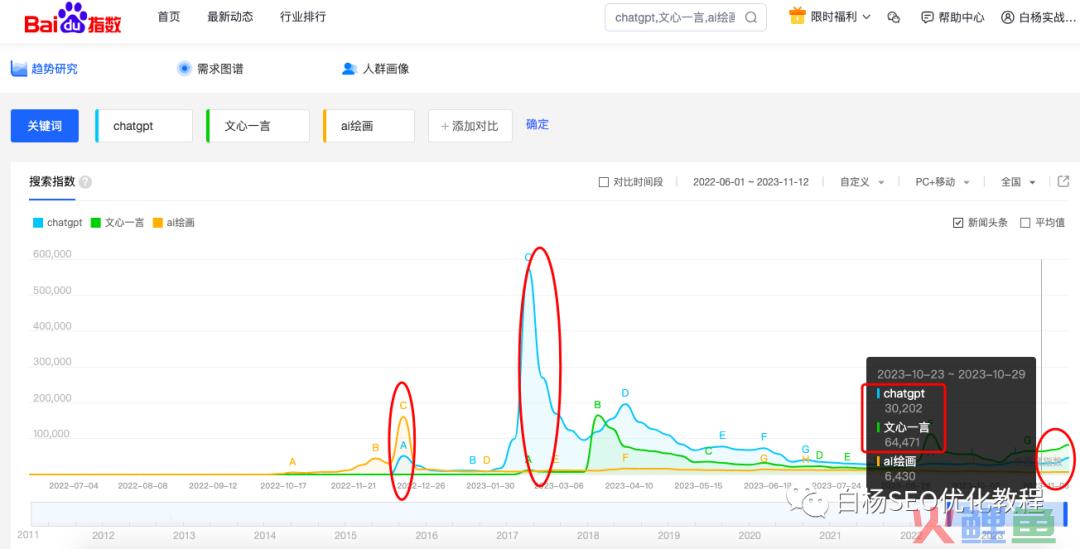
Task: Open the 帮助中心 chat icon
Action: (x=928, y=17)
